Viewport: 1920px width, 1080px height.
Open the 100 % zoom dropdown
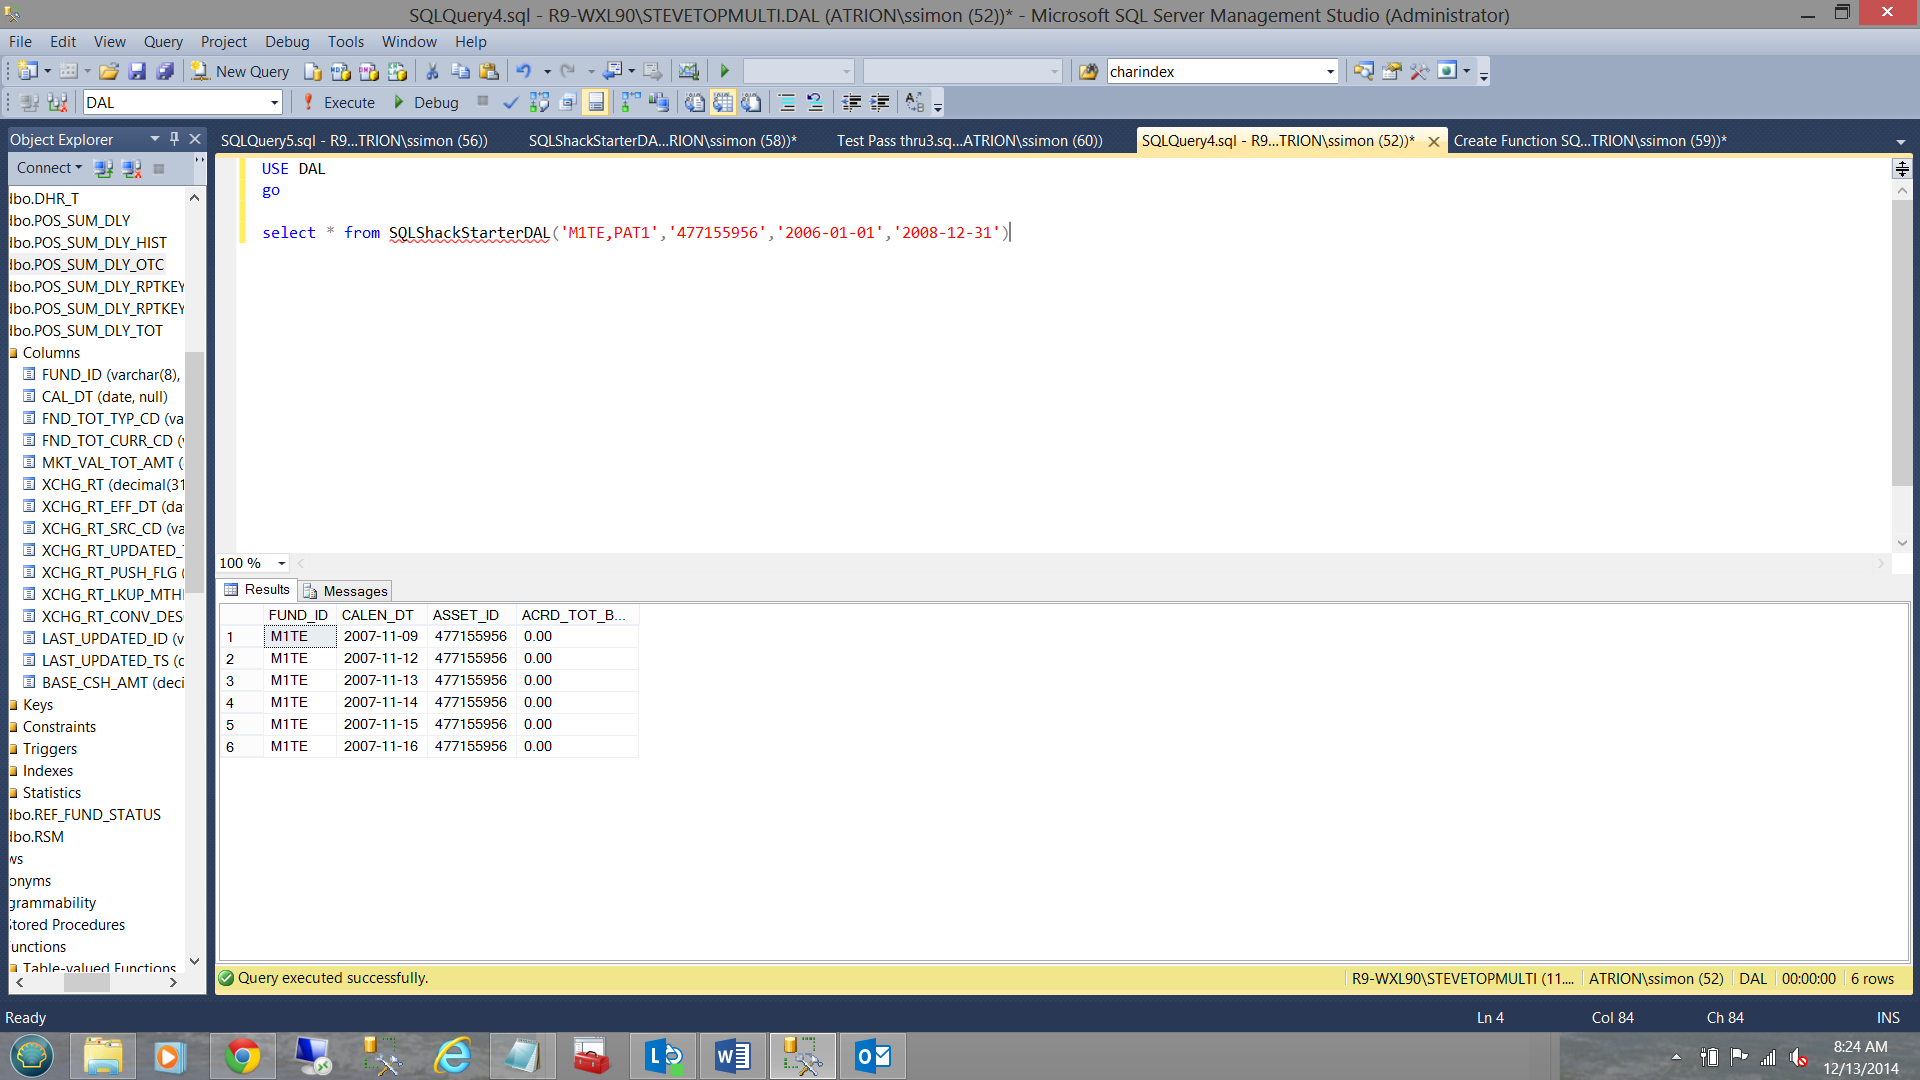pos(281,563)
